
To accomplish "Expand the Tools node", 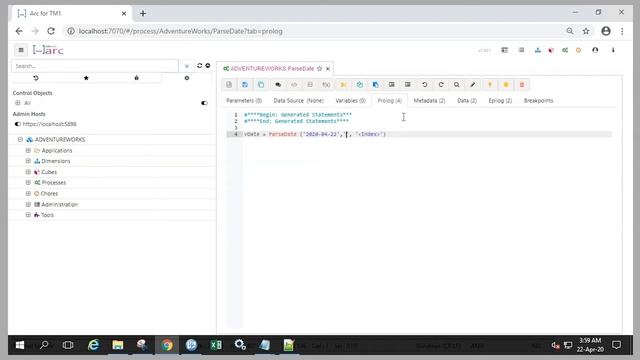I will (28, 215).
